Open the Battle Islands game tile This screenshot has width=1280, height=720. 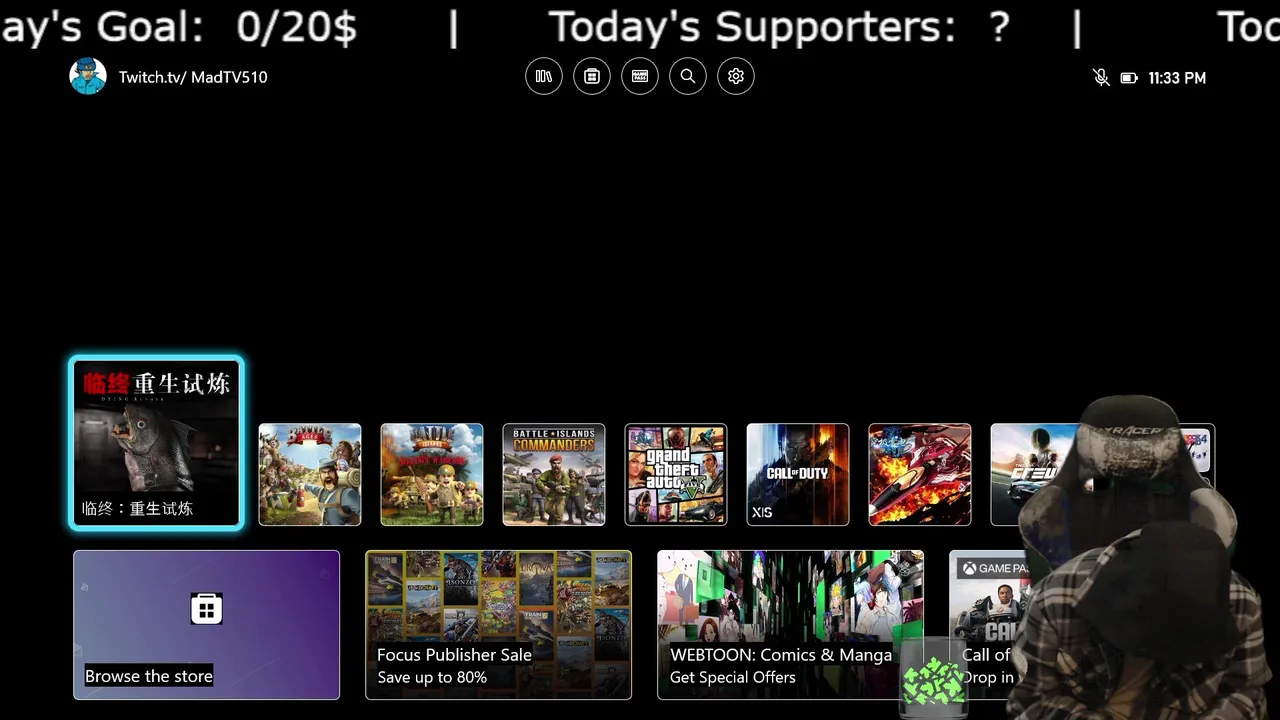click(432, 475)
